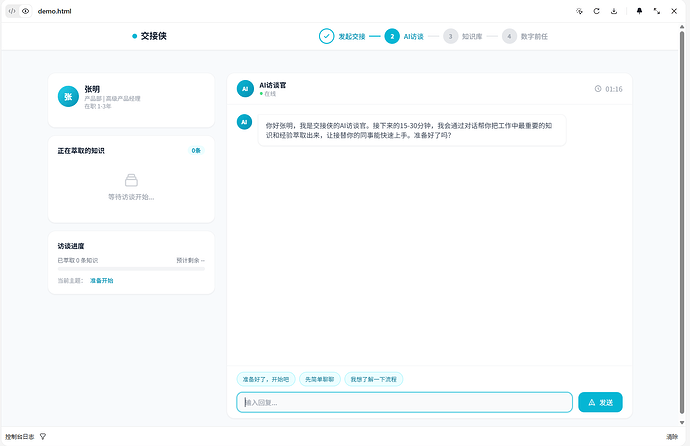The image size is (690, 446).
Task: Choose quick reply 先简单聊聊
Action: (320, 379)
